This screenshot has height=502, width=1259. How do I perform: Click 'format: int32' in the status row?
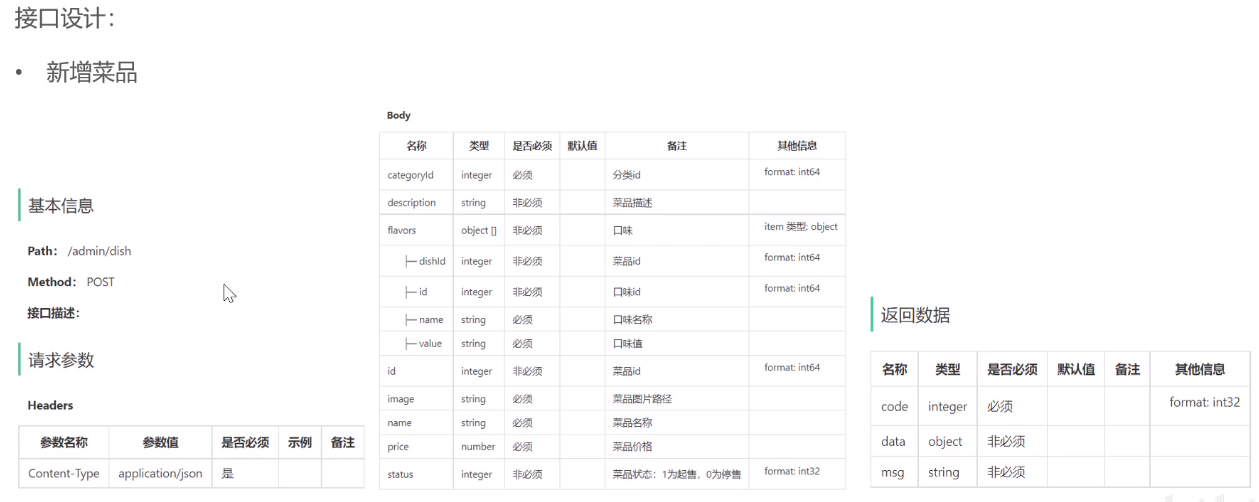pyautogui.click(x=792, y=470)
